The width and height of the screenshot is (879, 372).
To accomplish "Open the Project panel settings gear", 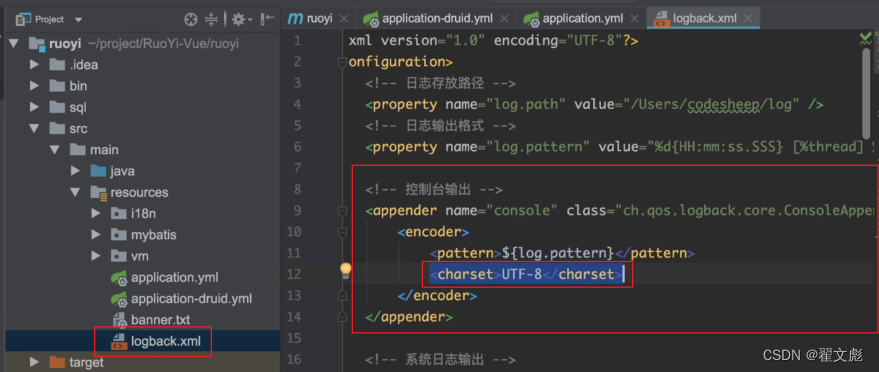I will pos(242,20).
